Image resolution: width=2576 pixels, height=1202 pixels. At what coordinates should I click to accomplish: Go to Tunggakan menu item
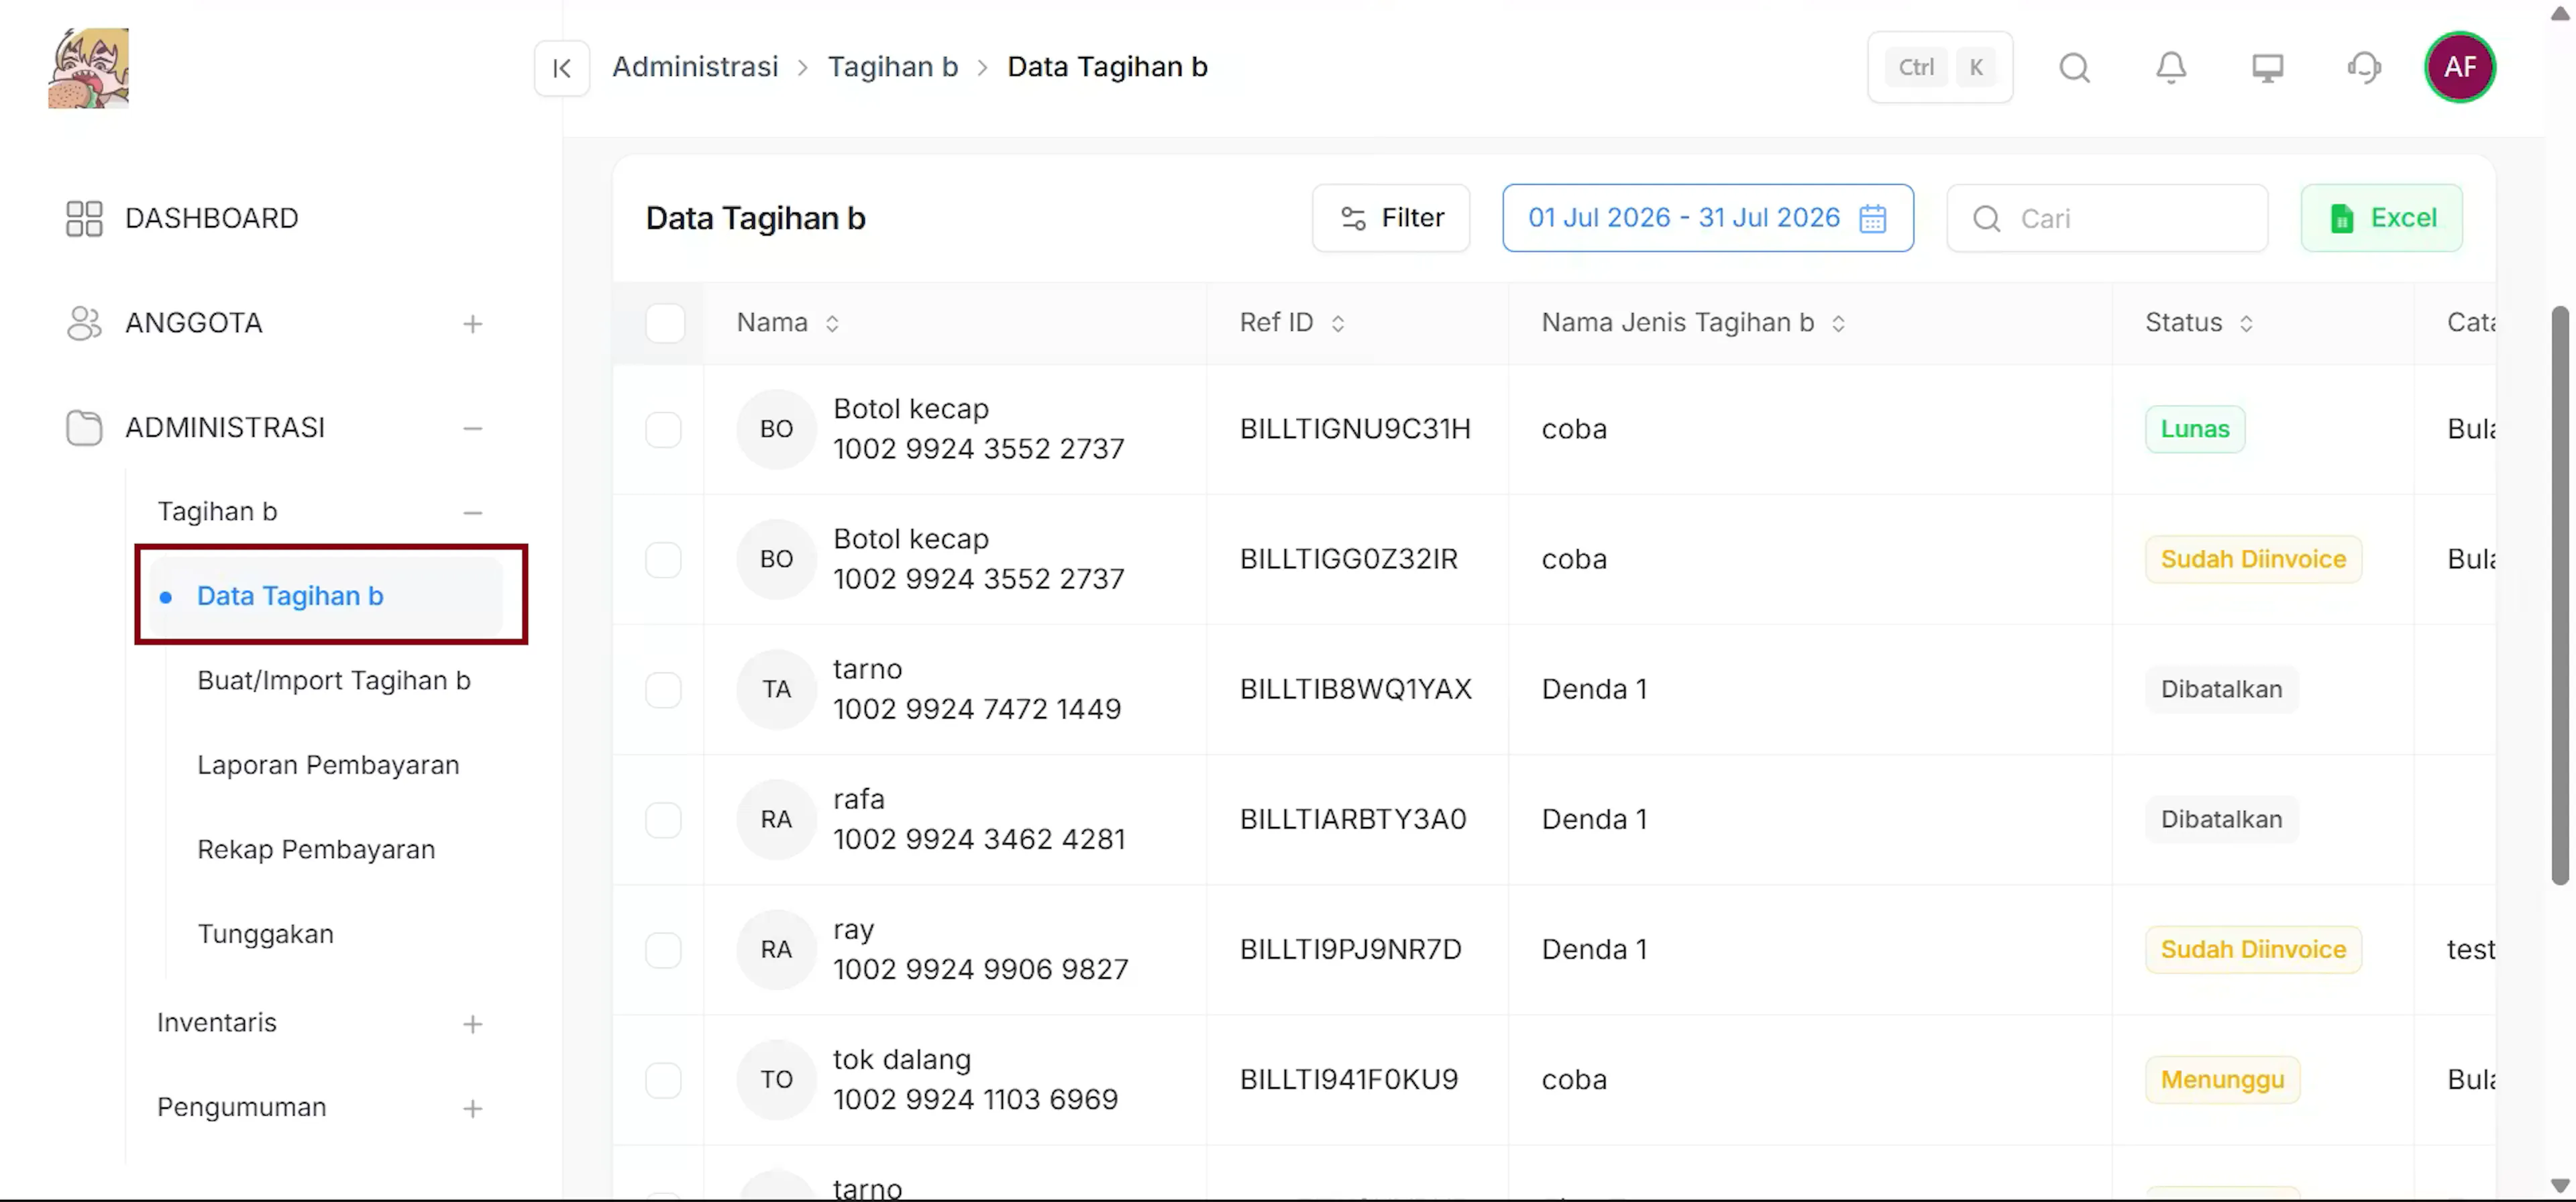coord(265,934)
